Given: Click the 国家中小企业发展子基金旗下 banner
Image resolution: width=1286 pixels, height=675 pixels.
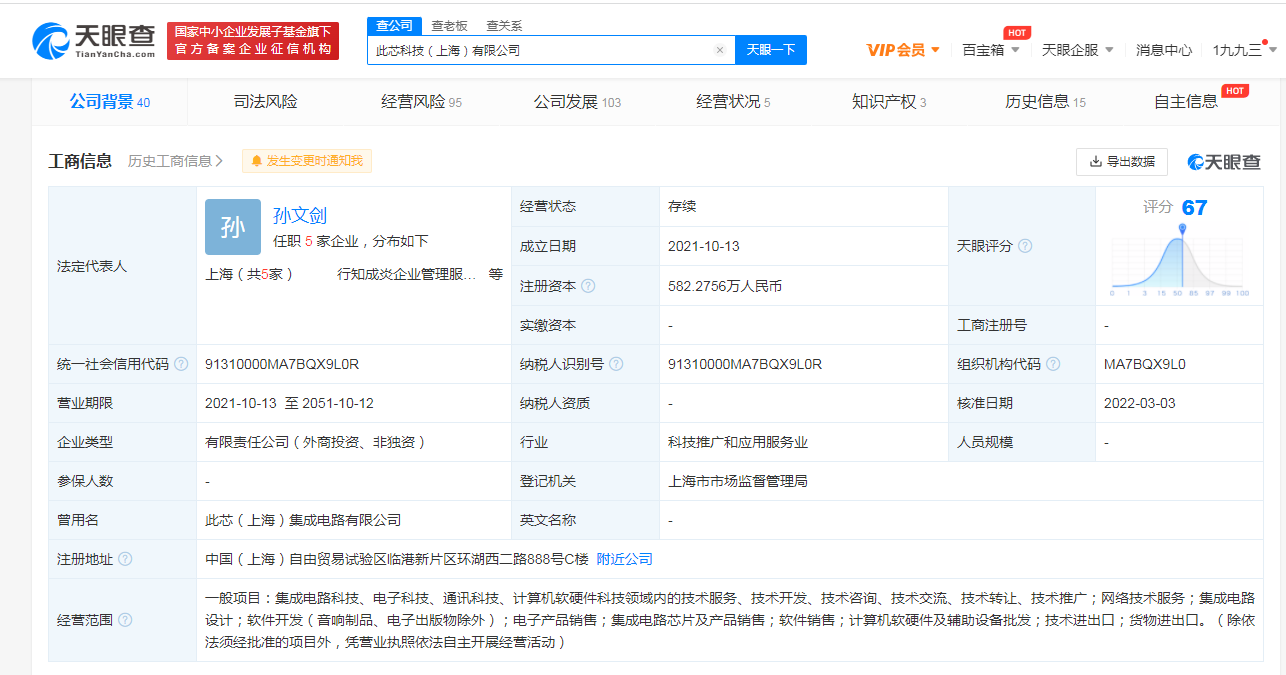Looking at the screenshot, I should pos(253,41).
